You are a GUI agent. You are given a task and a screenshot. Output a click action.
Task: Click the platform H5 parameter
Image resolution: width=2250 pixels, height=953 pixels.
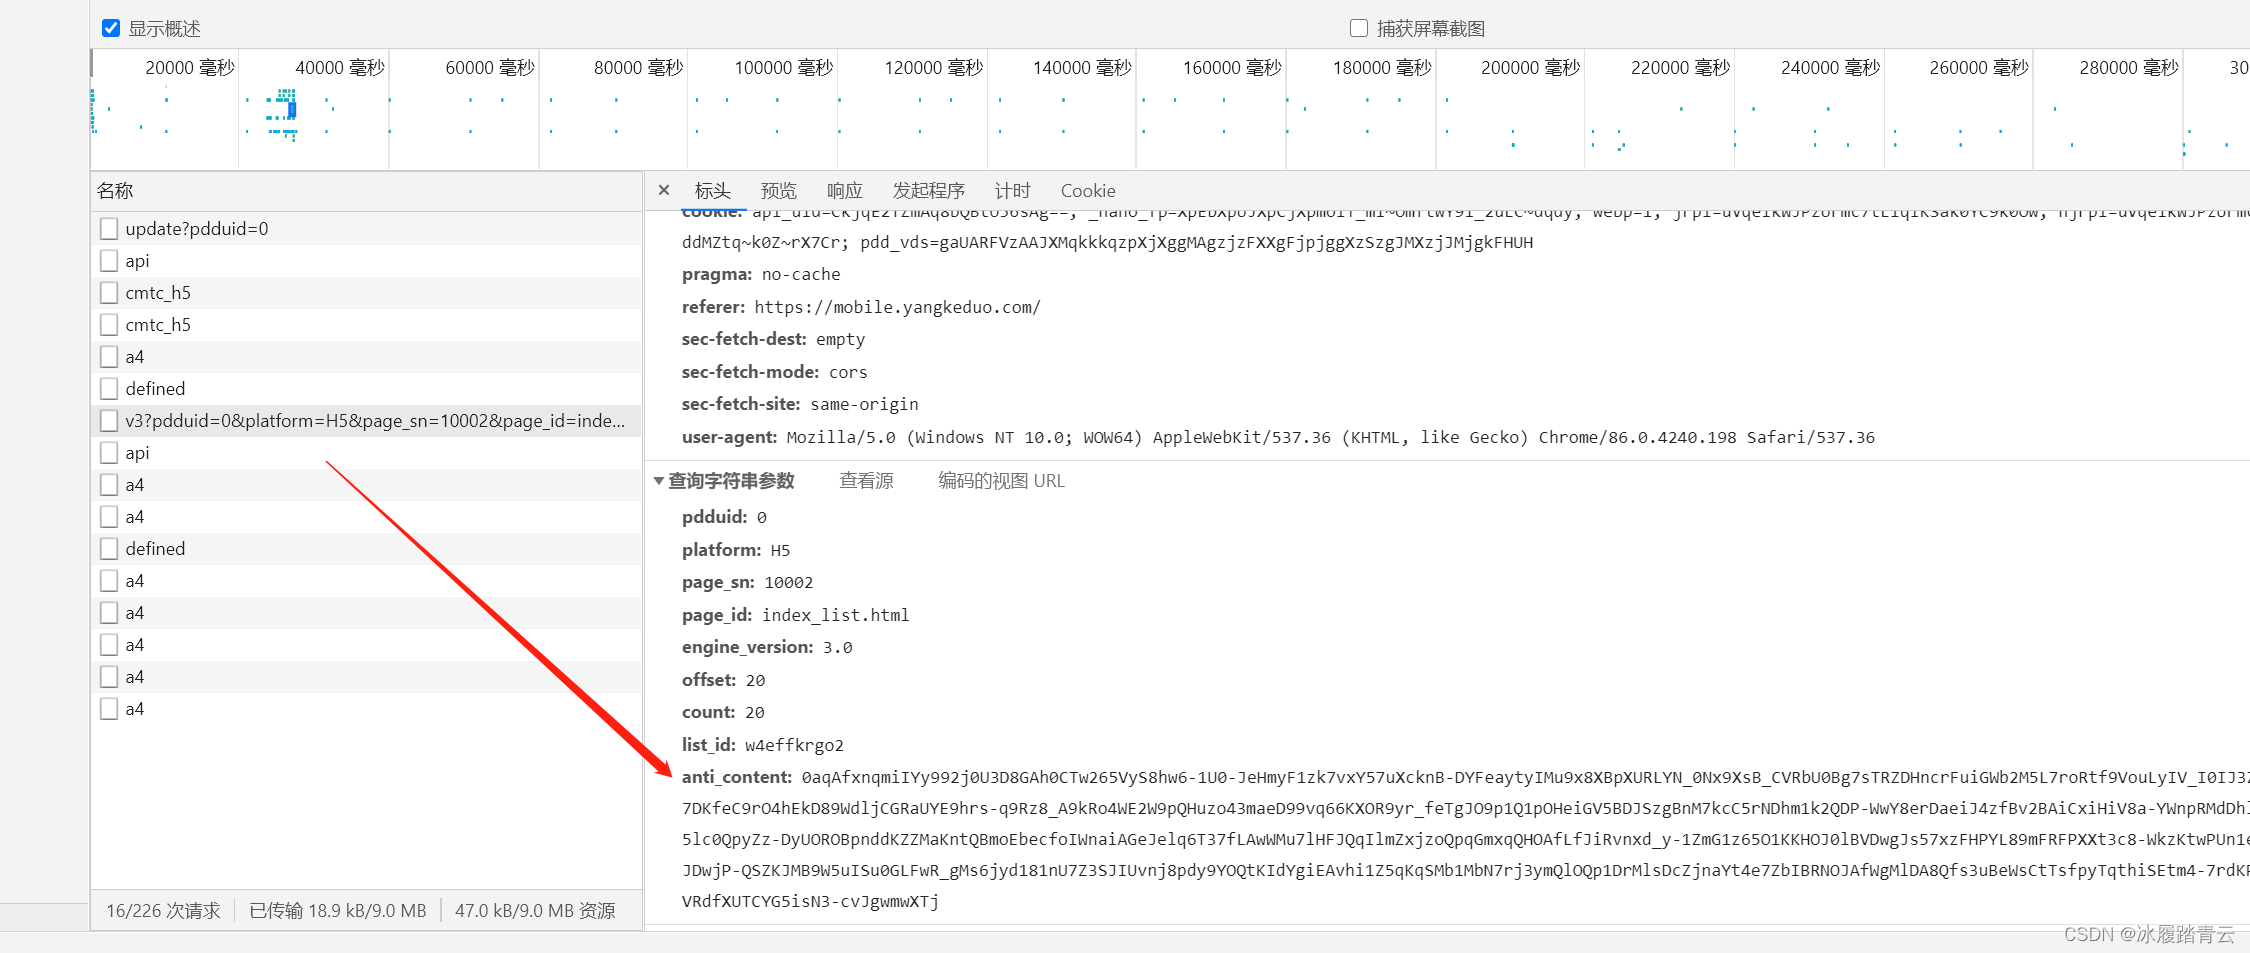tap(736, 550)
